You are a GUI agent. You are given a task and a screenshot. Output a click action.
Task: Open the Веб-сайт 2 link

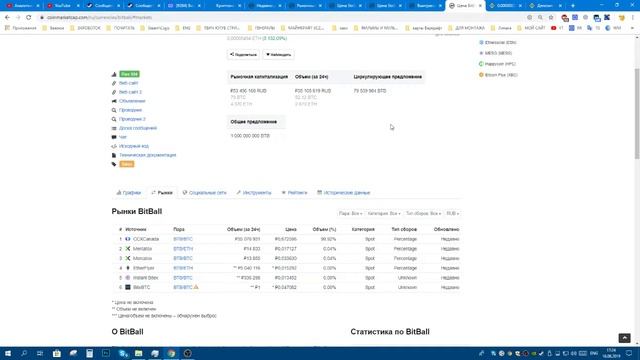coord(130,92)
